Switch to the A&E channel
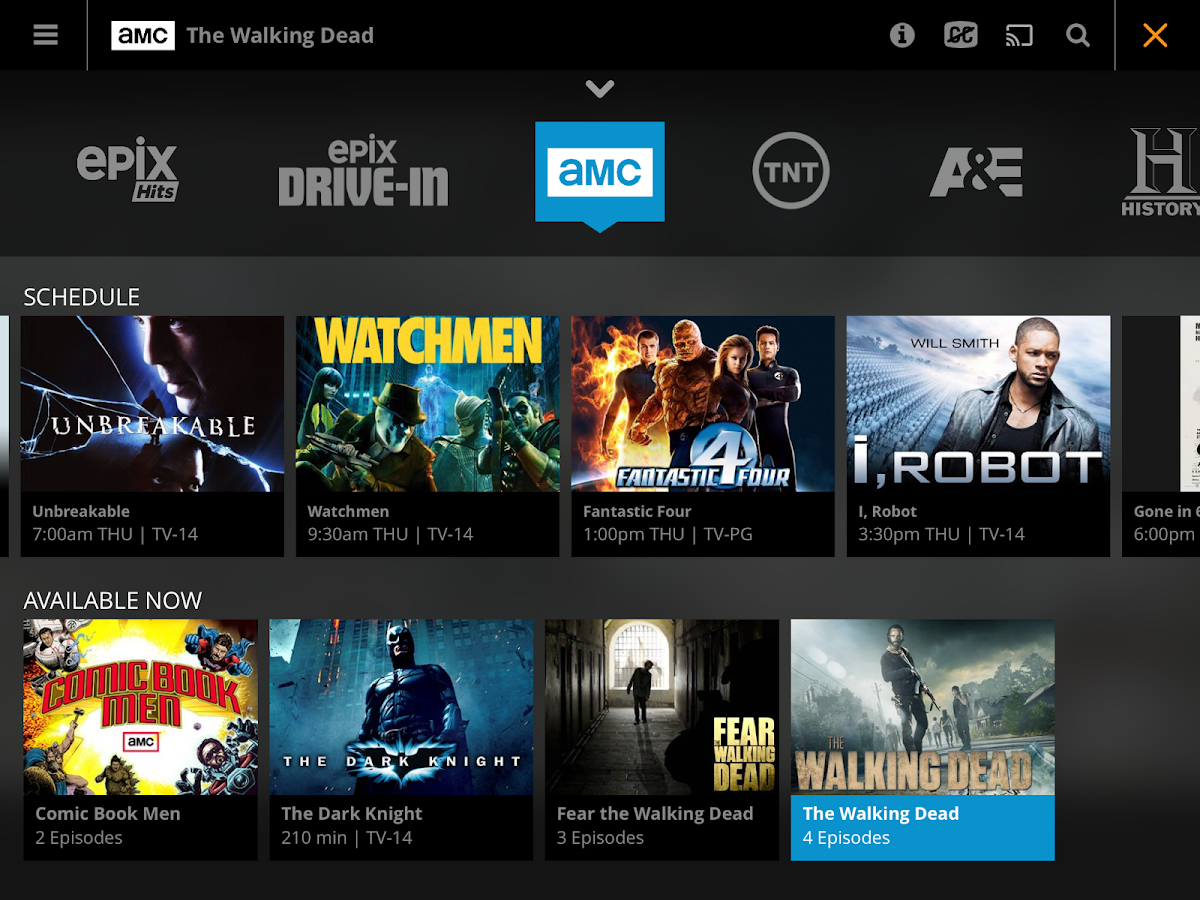 [x=976, y=172]
